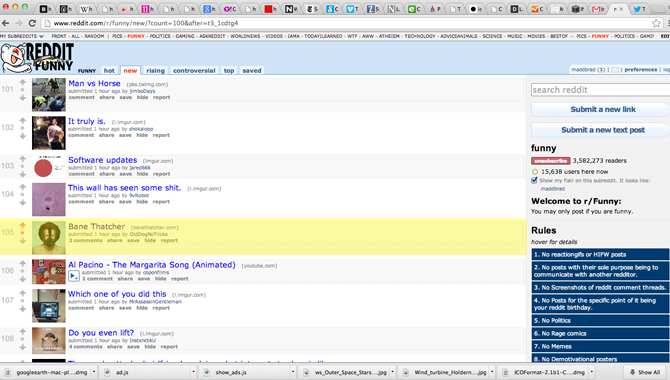Image resolution: width=670 pixels, height=380 pixels.
Task: Upvote the Man vs Horse post
Action: click(x=23, y=82)
